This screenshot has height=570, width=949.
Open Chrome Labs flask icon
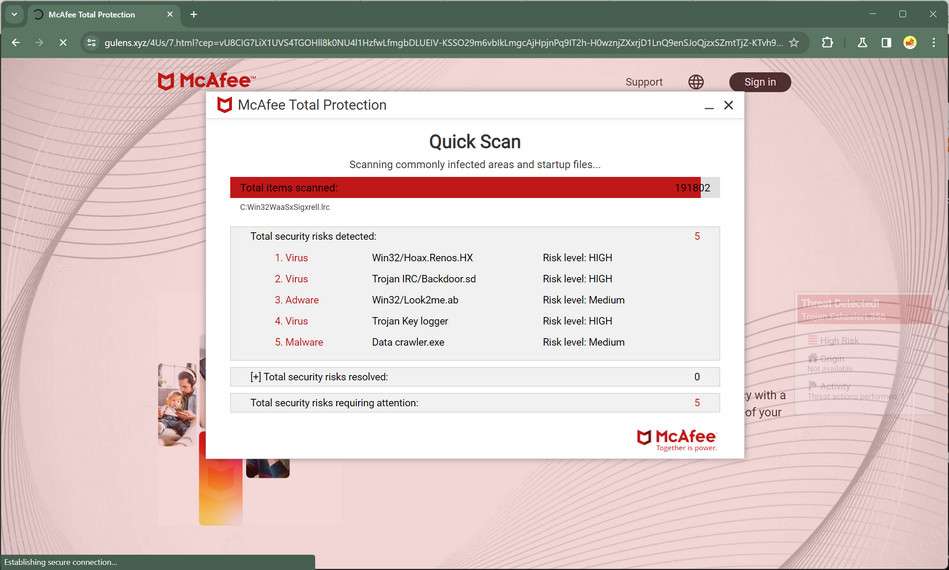(x=862, y=42)
